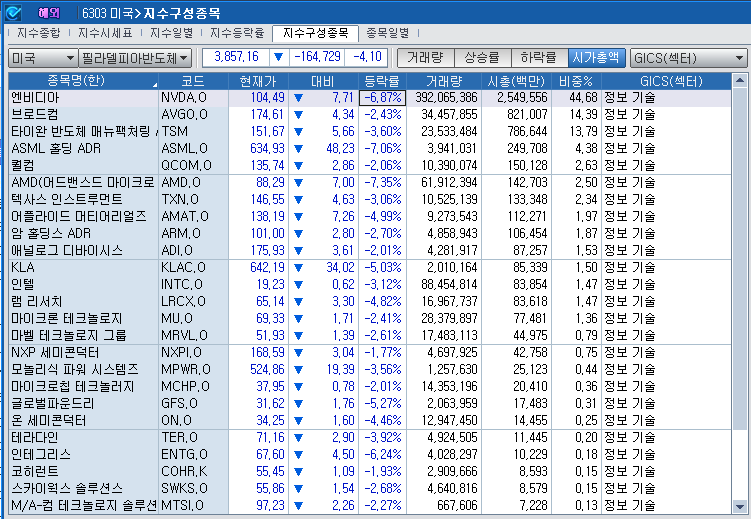Open the 필라델피아반도체 index dropdown
The width and height of the screenshot is (751, 519).
click(x=135, y=58)
